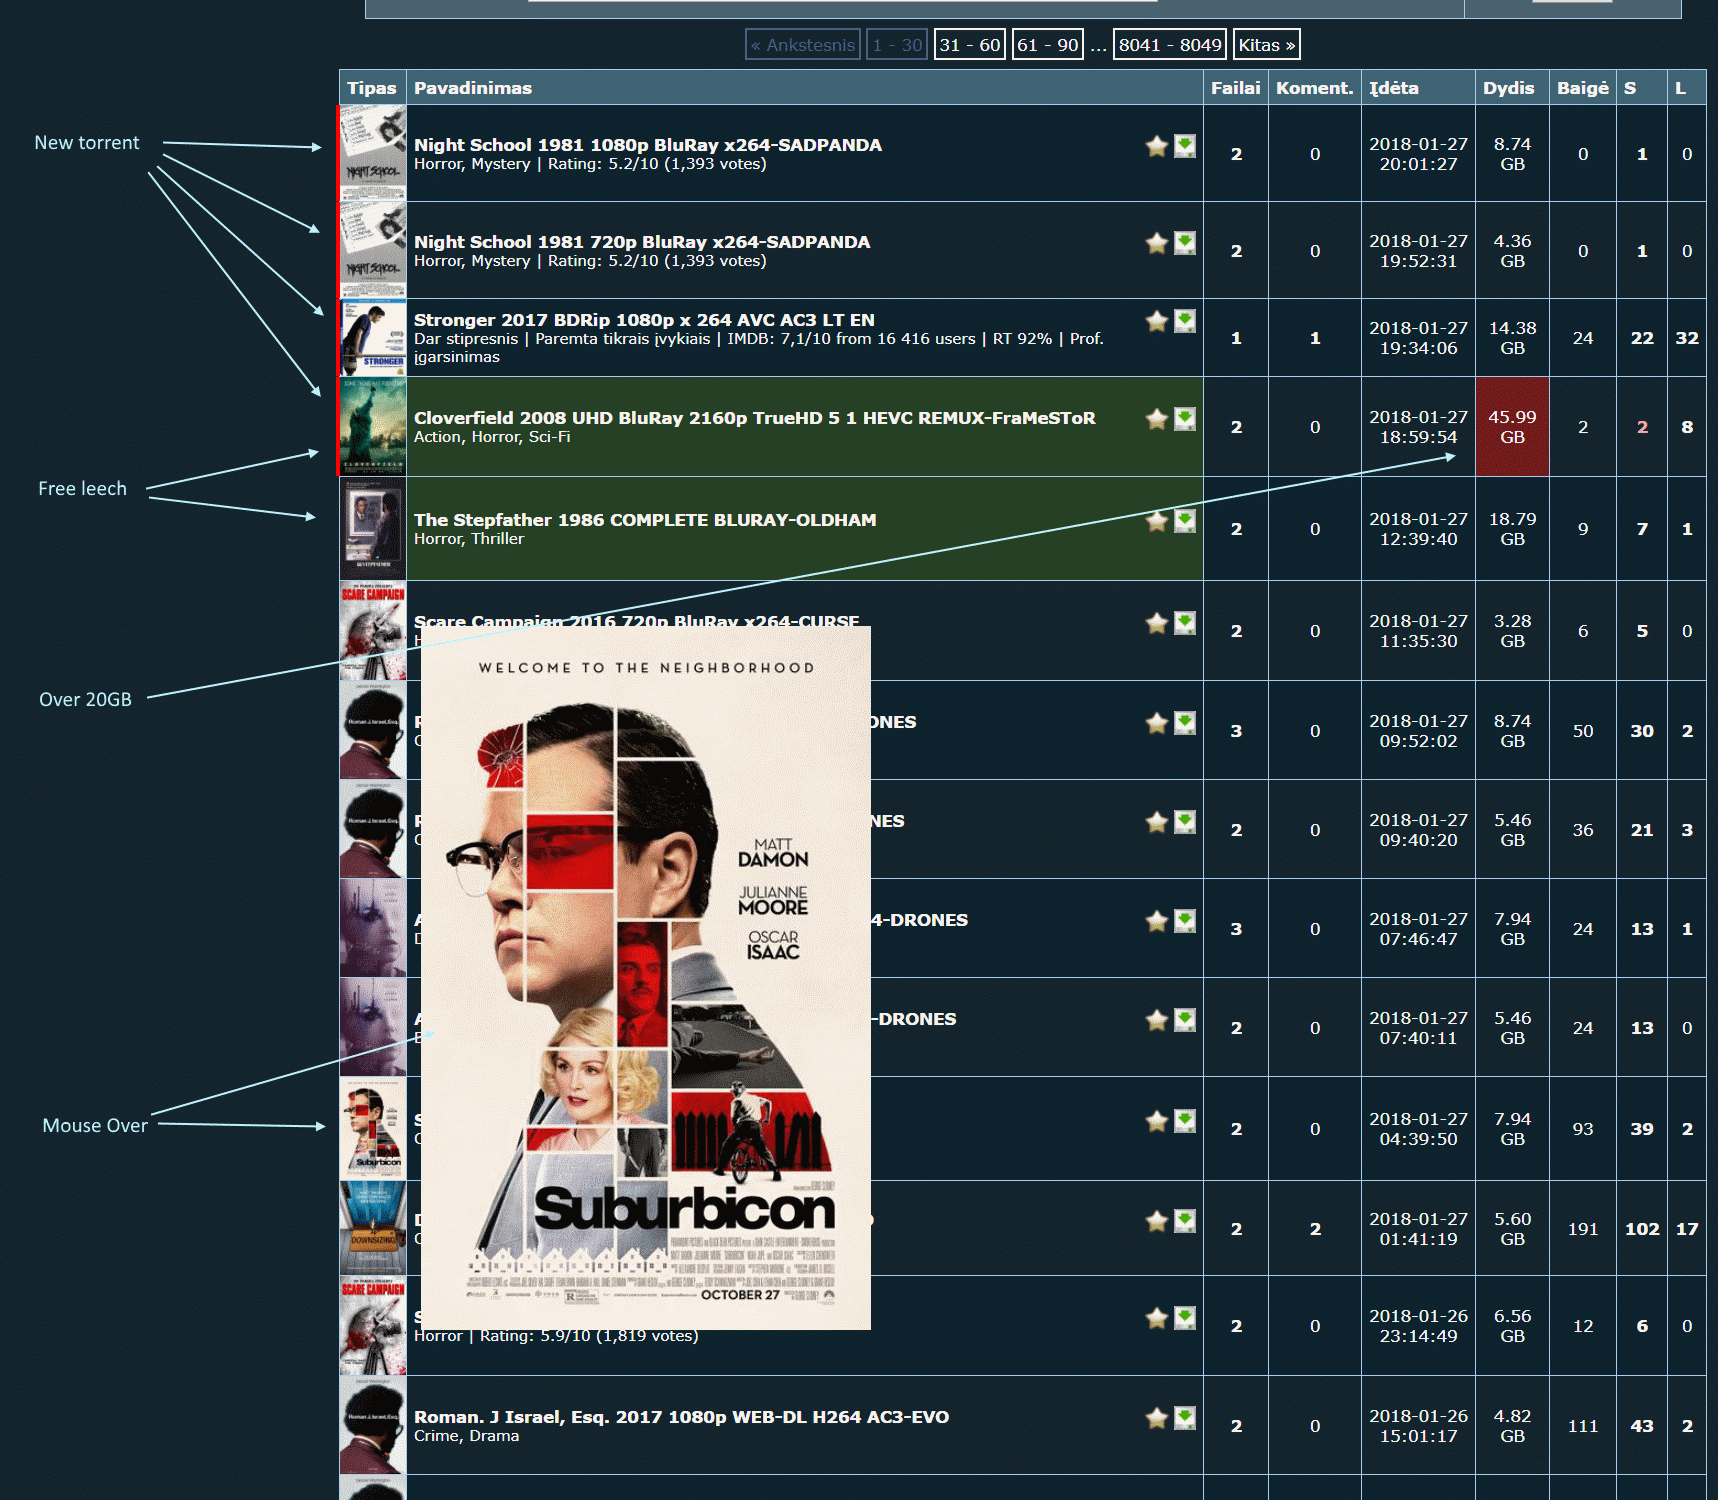Select the 1 - 30 page link
1718x1500 pixels.
(897, 45)
